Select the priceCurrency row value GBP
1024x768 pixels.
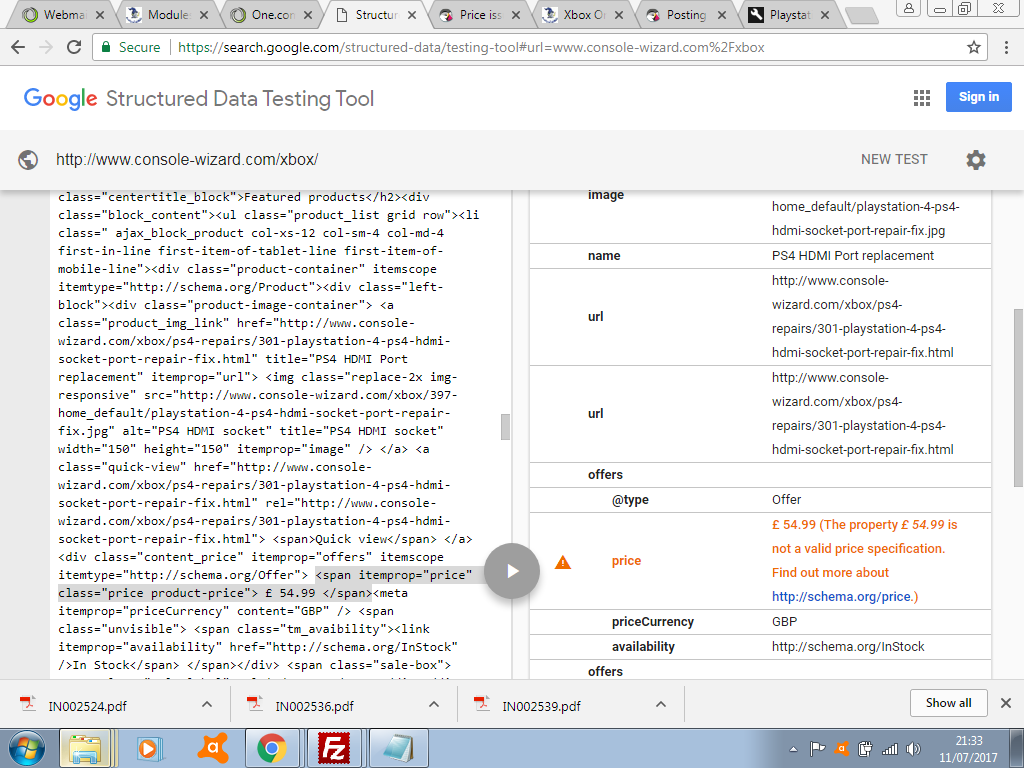(x=784, y=622)
